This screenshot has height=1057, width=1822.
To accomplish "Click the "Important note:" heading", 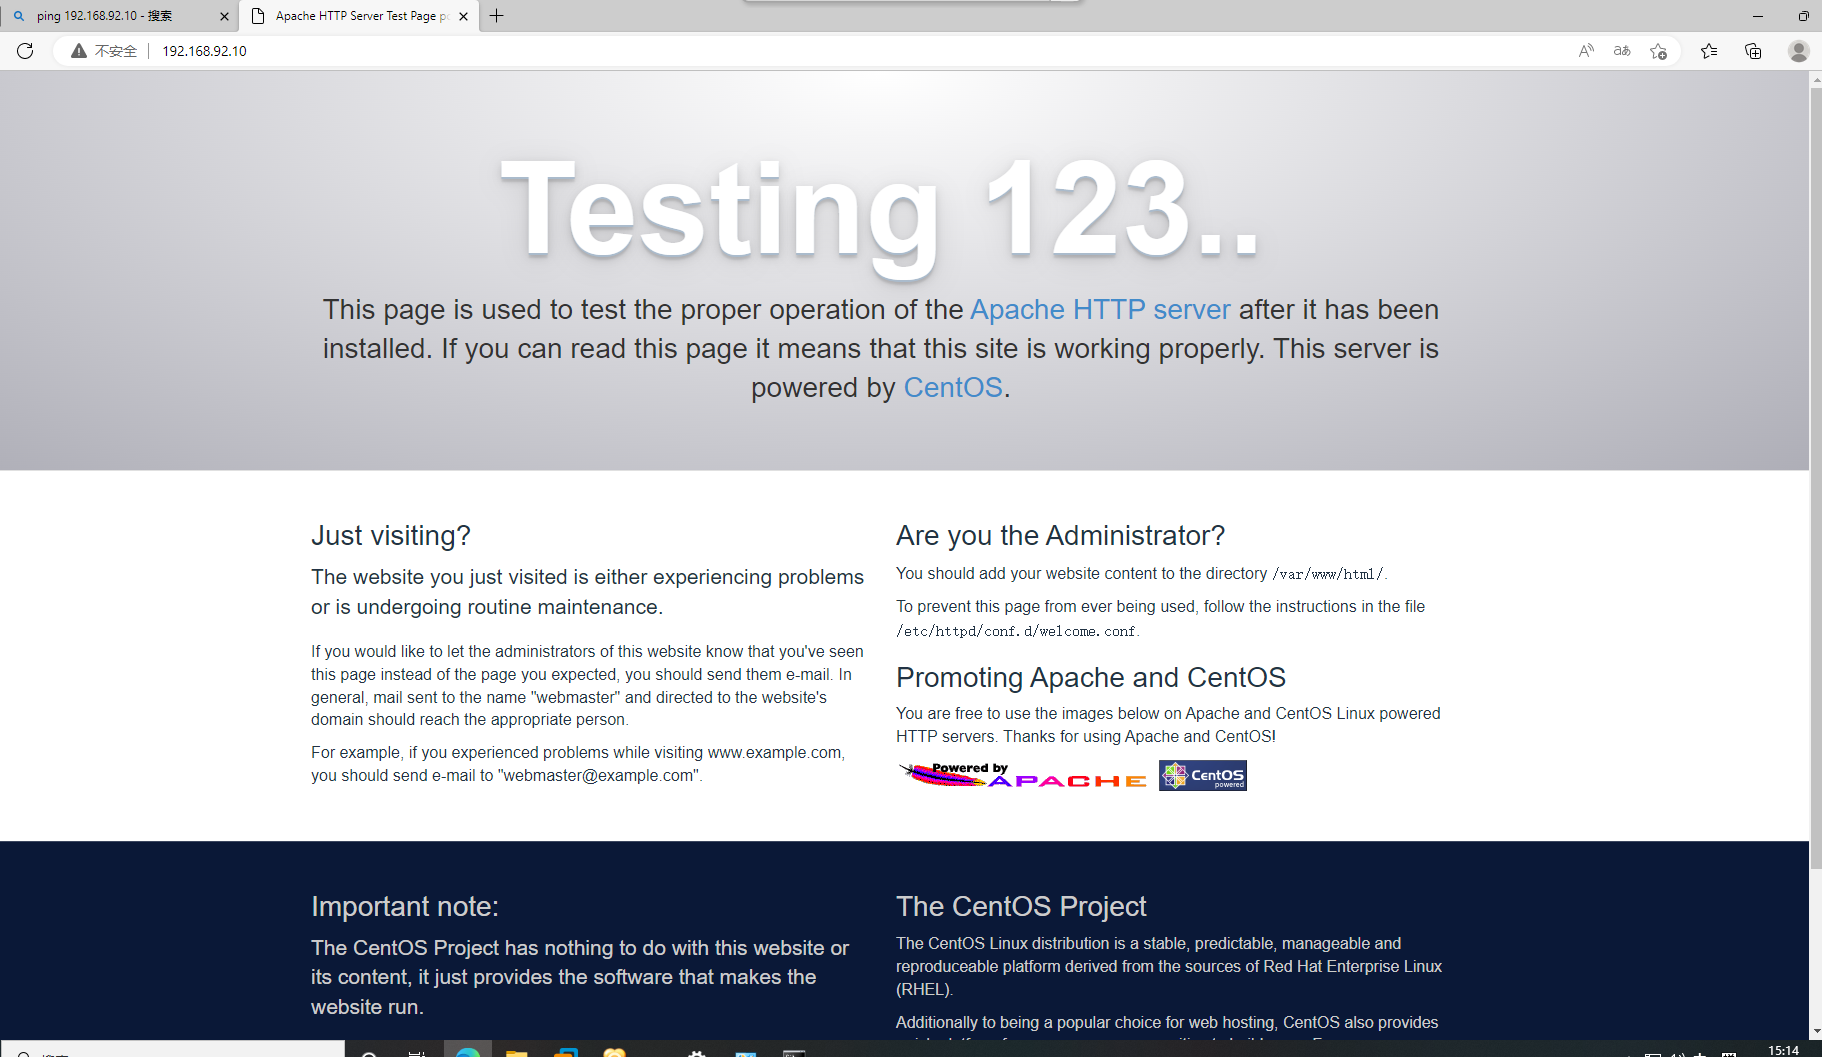I will pos(405,907).
